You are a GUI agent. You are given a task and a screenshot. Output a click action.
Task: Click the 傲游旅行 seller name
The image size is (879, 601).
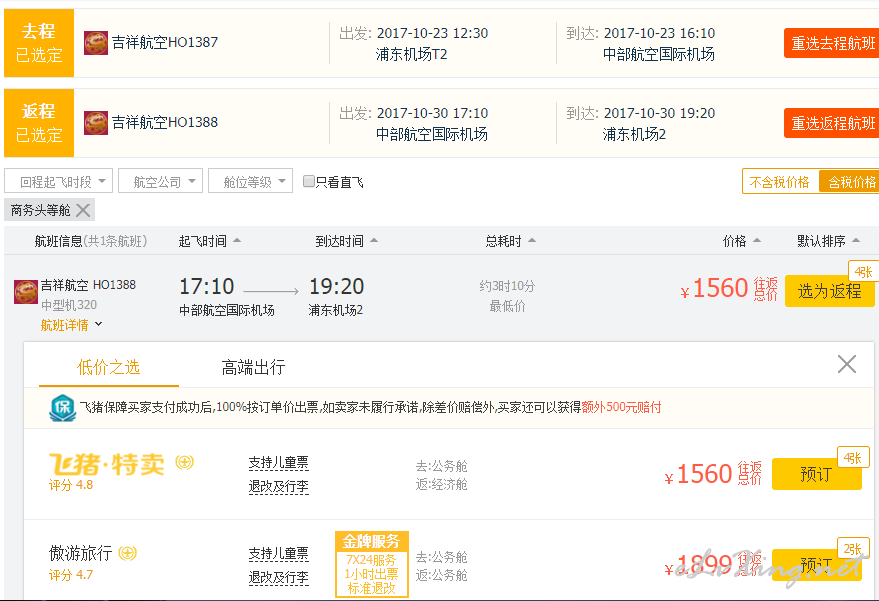80,553
